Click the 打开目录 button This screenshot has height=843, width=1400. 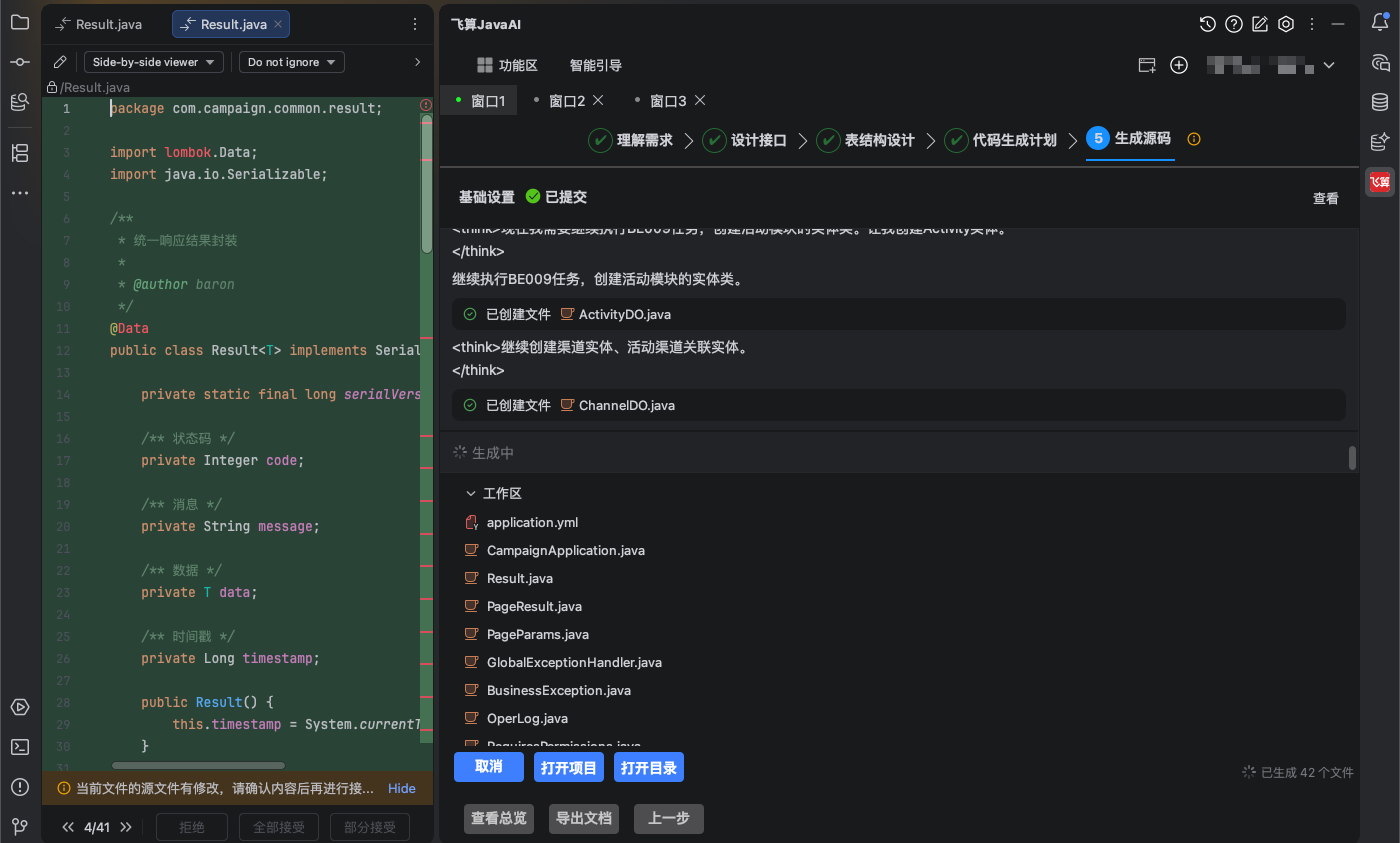pyautogui.click(x=649, y=767)
